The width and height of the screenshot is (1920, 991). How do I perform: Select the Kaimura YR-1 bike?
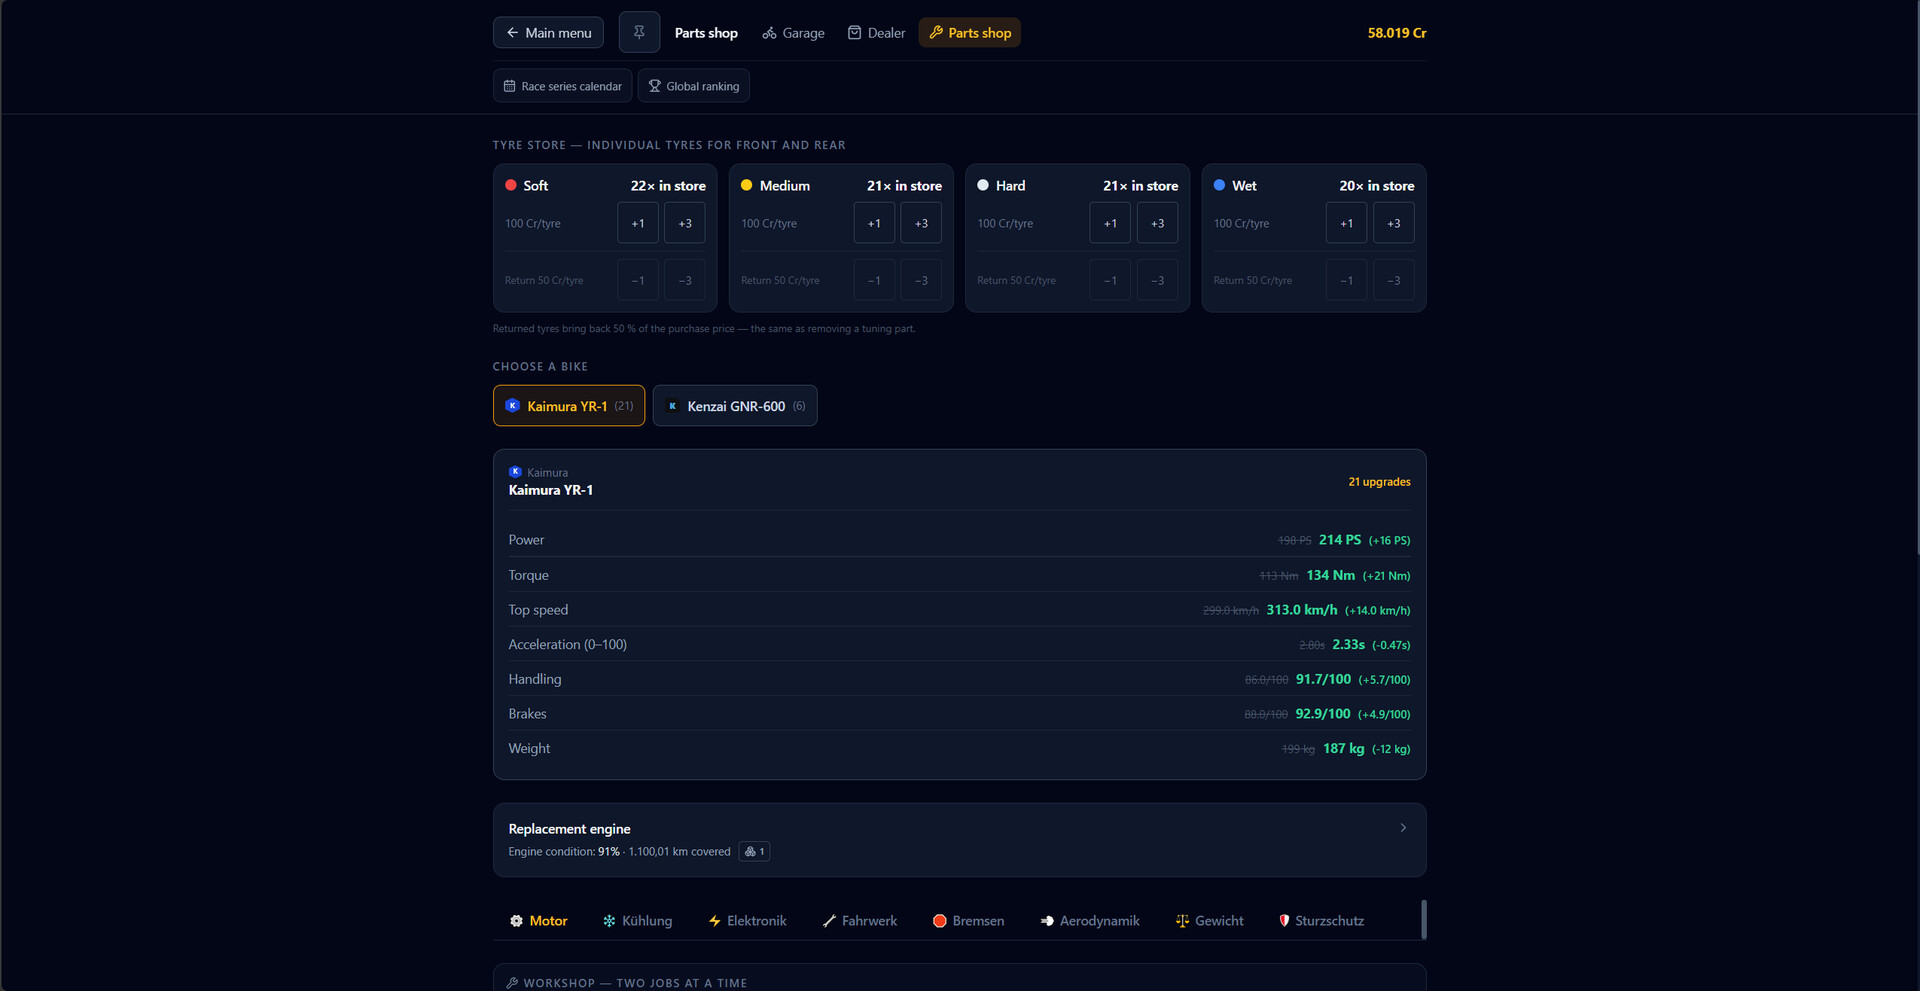click(x=569, y=406)
